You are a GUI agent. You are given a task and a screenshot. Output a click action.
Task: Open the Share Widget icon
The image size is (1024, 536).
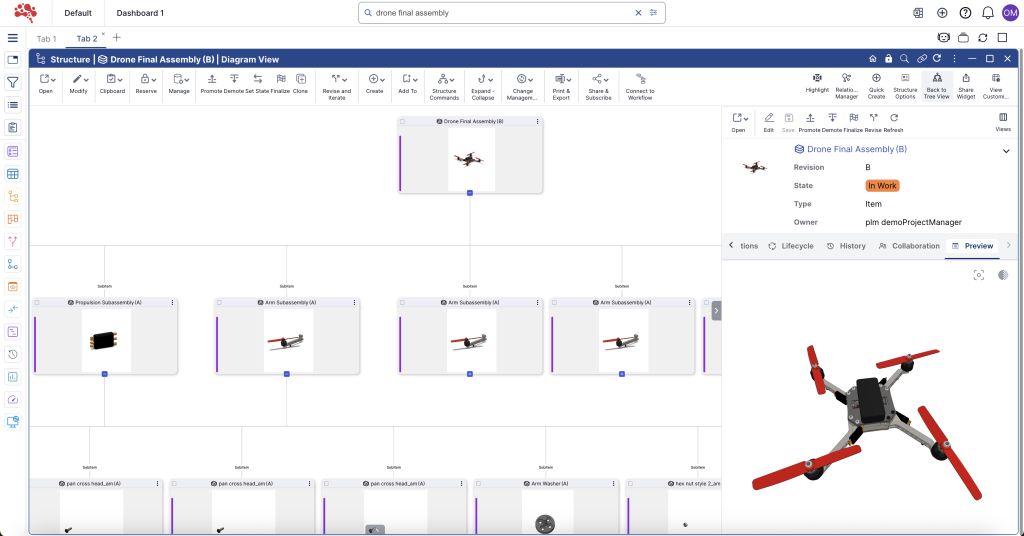pyautogui.click(x=966, y=78)
